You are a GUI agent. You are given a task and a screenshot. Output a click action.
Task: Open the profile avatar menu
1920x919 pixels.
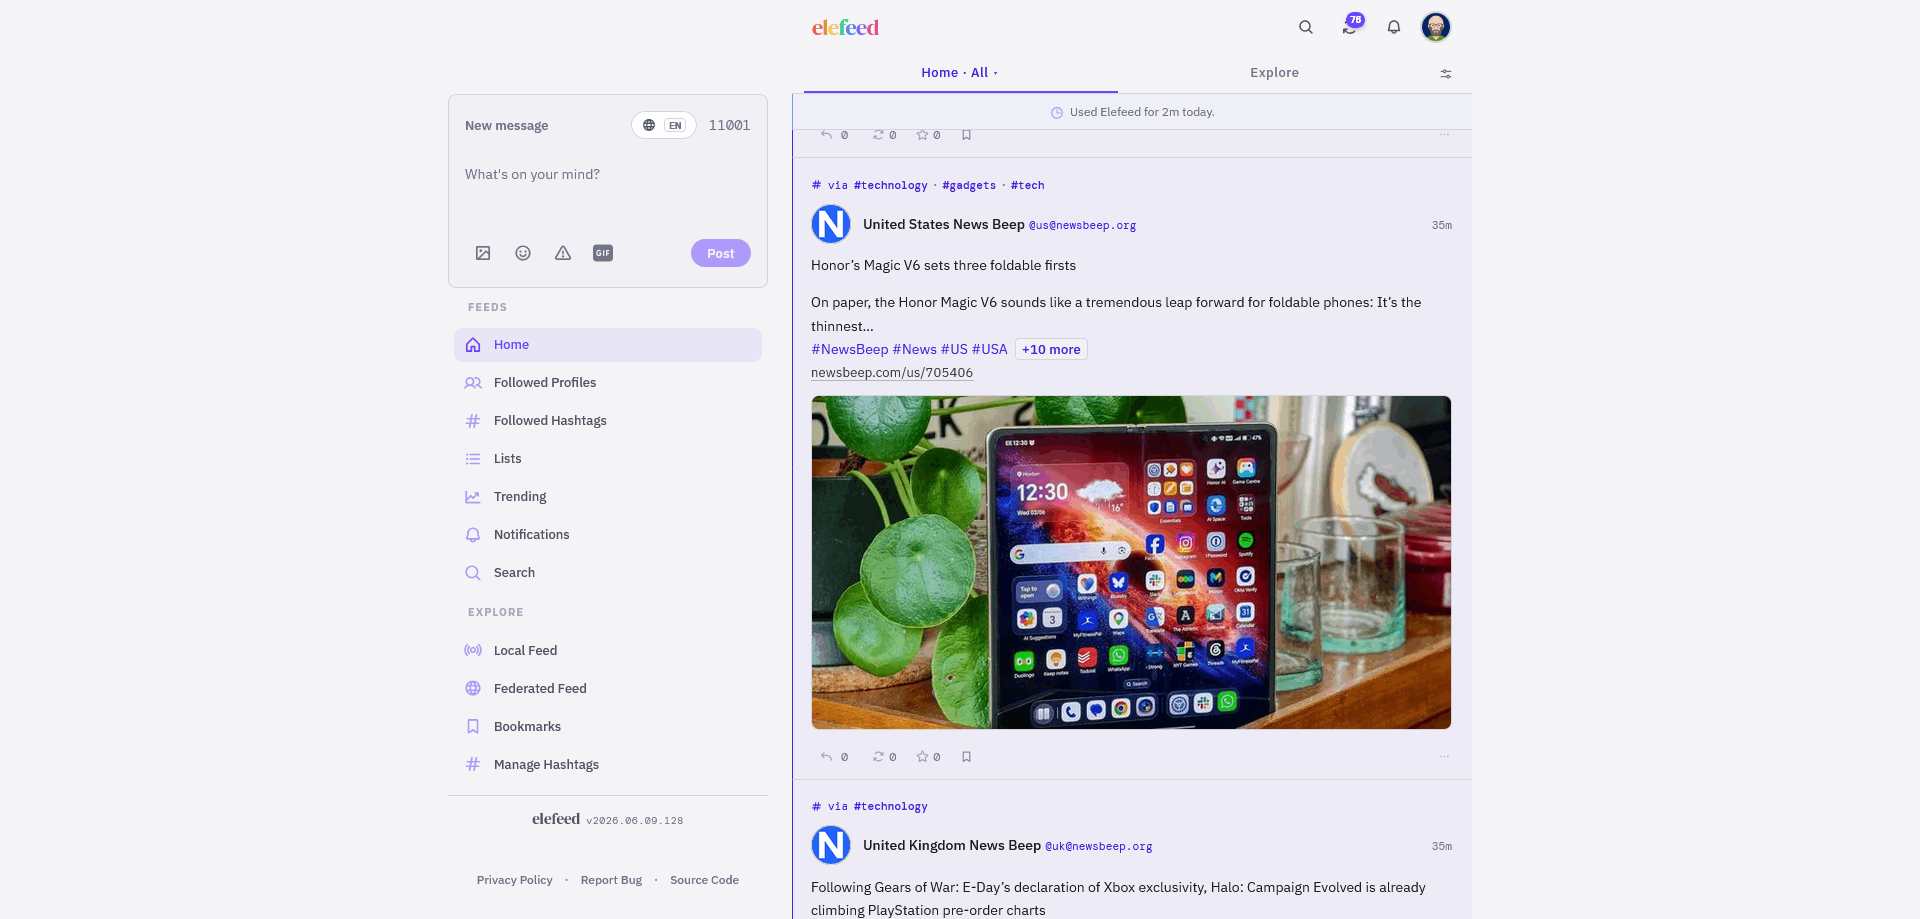[1436, 27]
